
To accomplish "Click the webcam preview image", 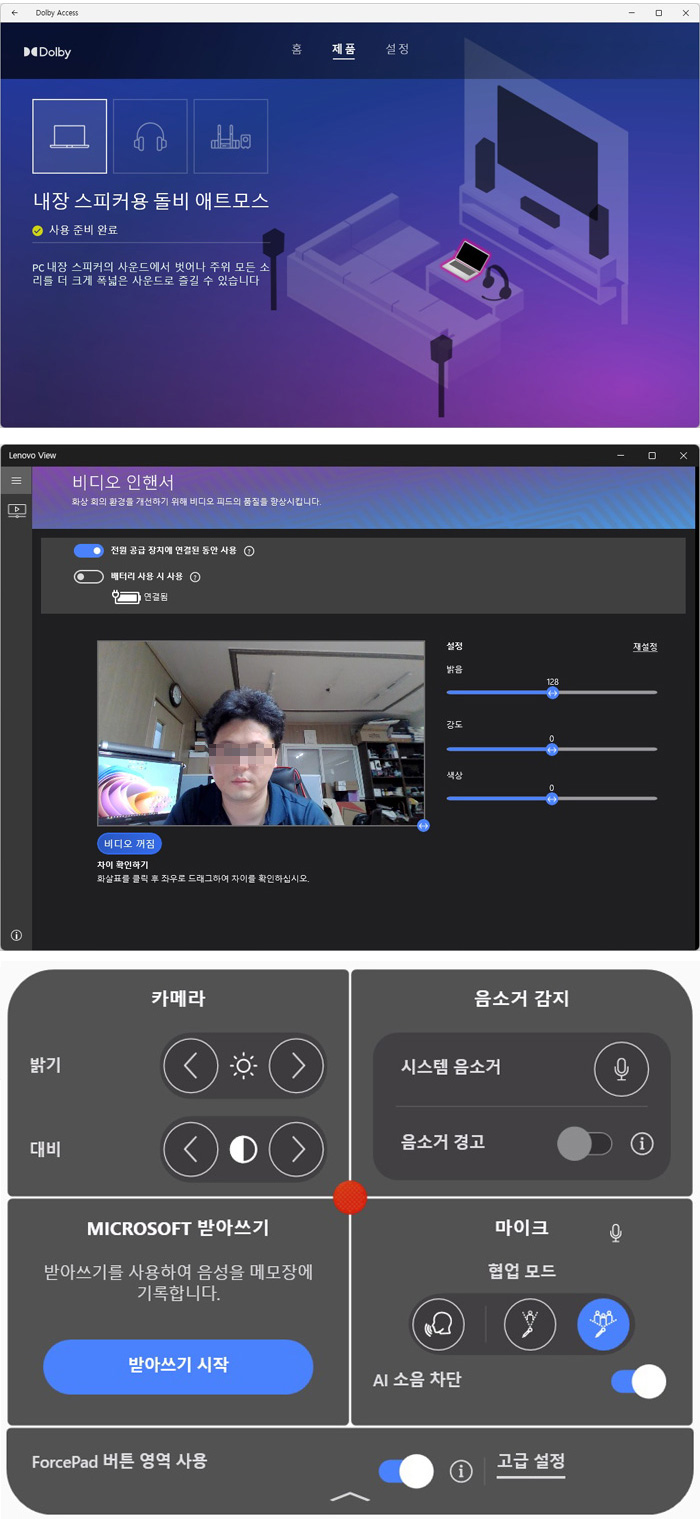I will [x=261, y=733].
